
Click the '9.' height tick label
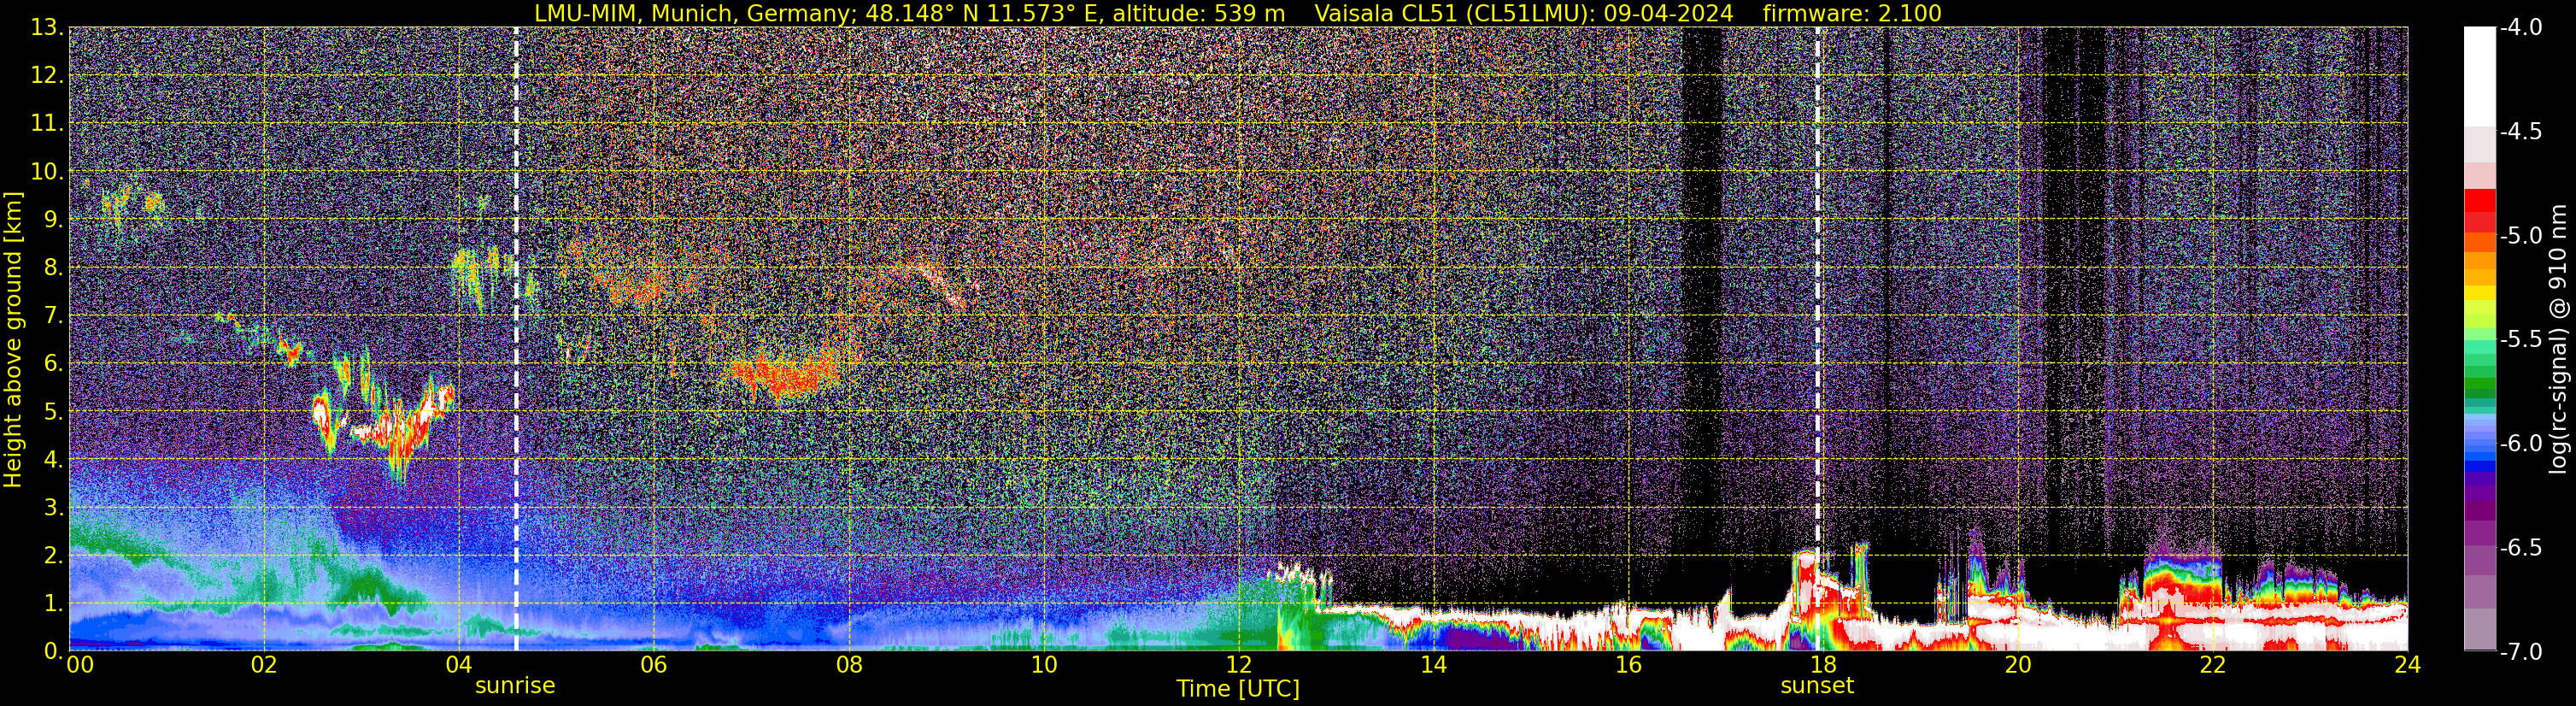coord(54,219)
